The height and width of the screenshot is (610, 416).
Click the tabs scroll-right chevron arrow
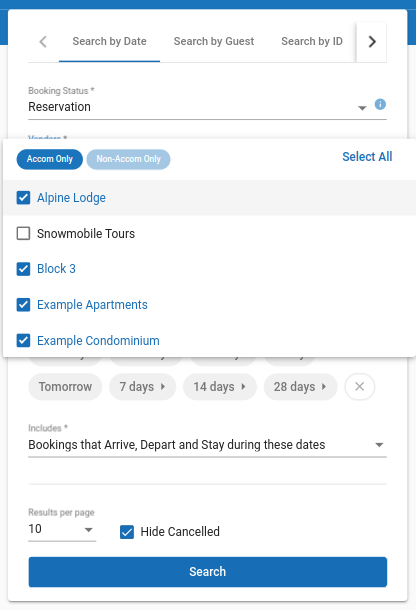pos(372,42)
